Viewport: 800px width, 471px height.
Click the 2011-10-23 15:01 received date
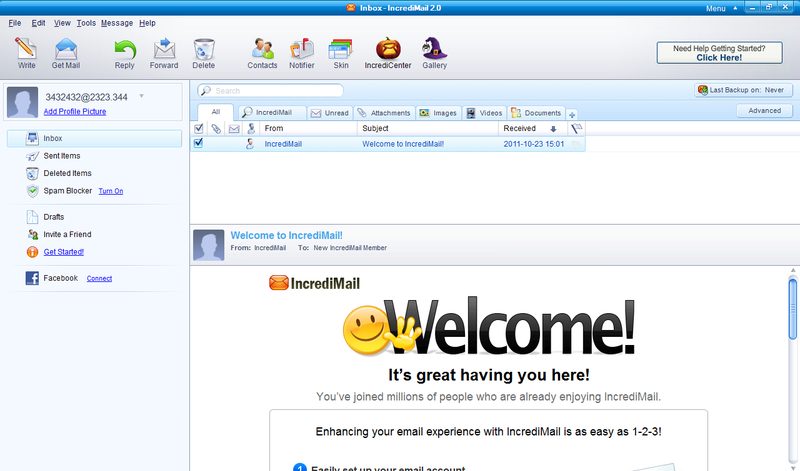click(534, 144)
